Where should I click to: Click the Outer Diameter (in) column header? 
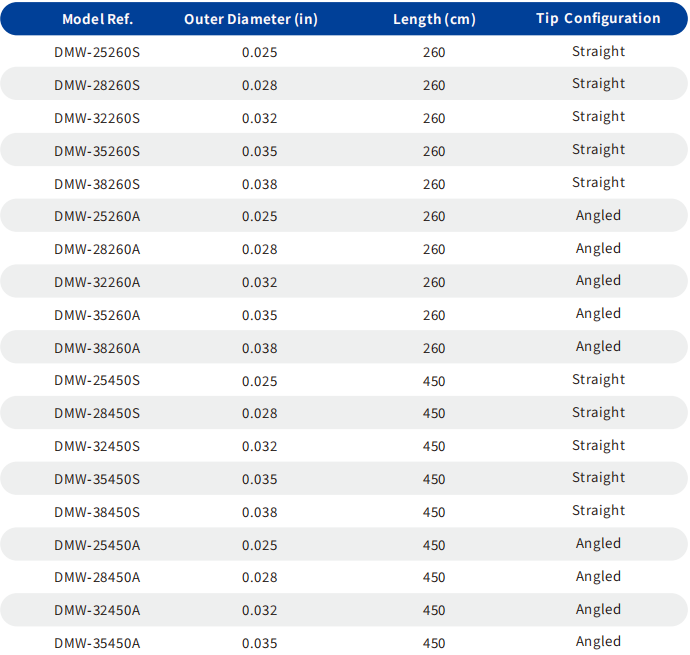[249, 19]
